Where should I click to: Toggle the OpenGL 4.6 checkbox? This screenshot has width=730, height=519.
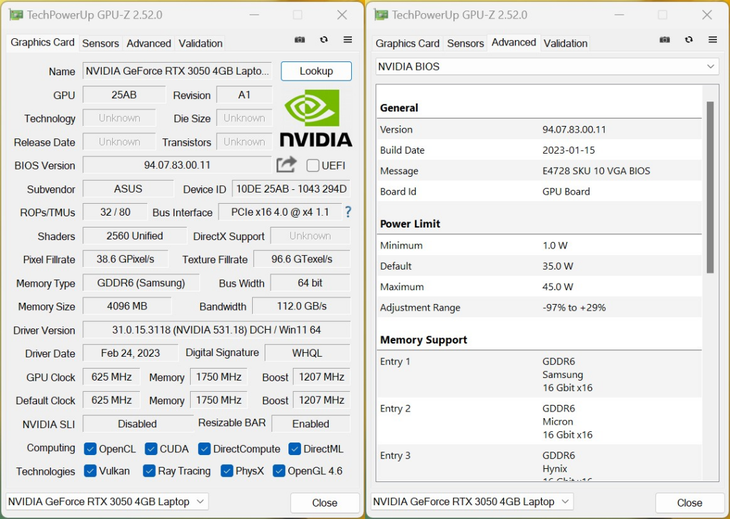tap(279, 471)
